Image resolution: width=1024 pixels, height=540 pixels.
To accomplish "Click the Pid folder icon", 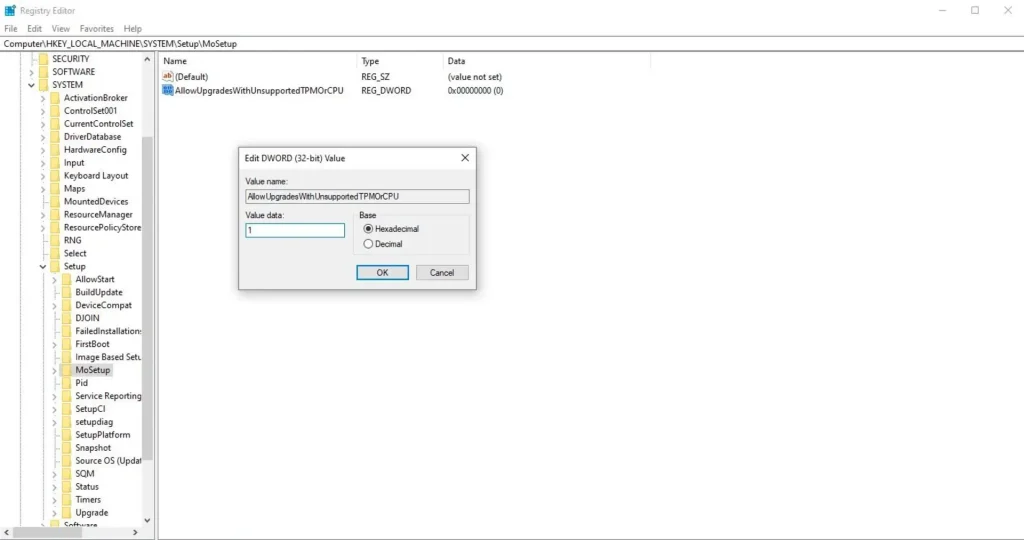I will (x=67, y=383).
